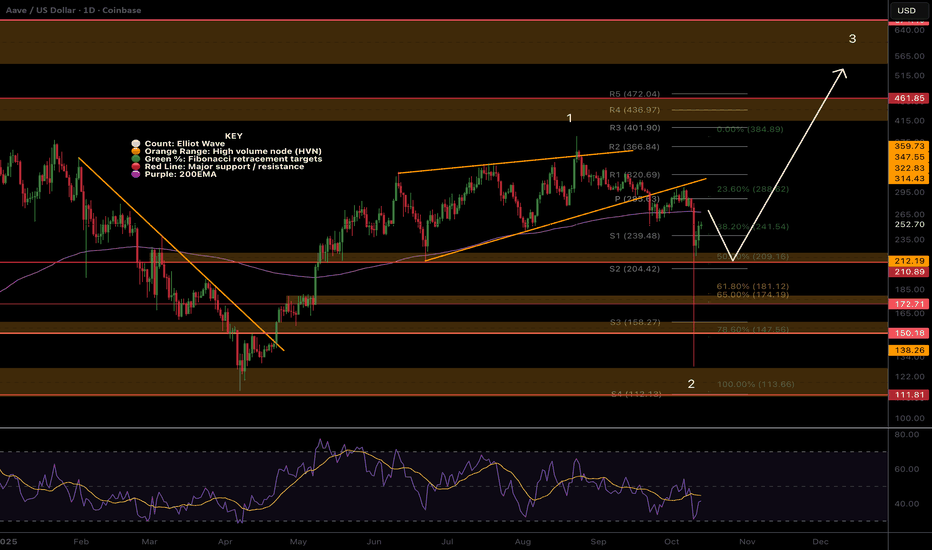
Task: Click the current price label 252.70
Action: point(908,227)
